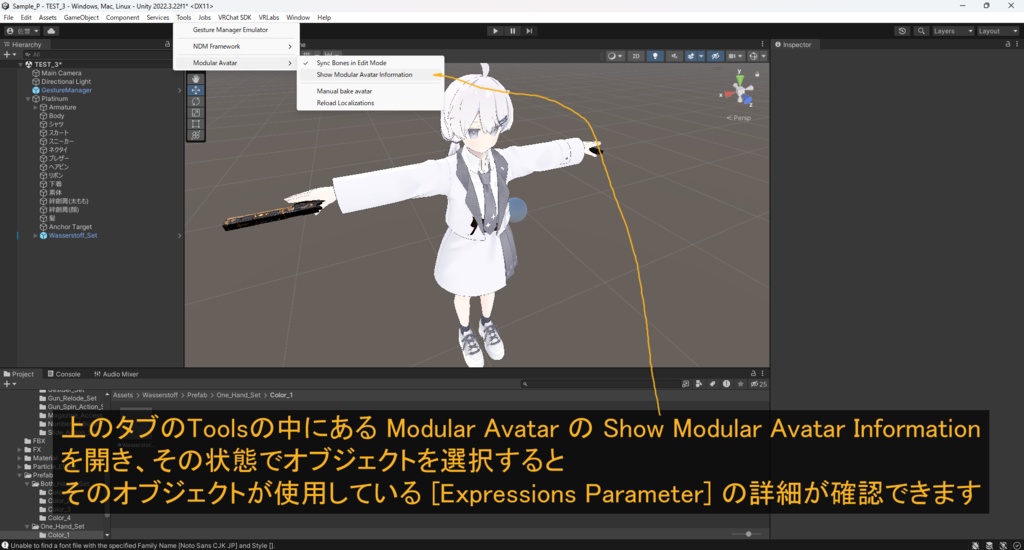Toggle scene effects (skybox, fog) button
Image resolution: width=1024 pixels, height=550 pixels.
[x=690, y=56]
